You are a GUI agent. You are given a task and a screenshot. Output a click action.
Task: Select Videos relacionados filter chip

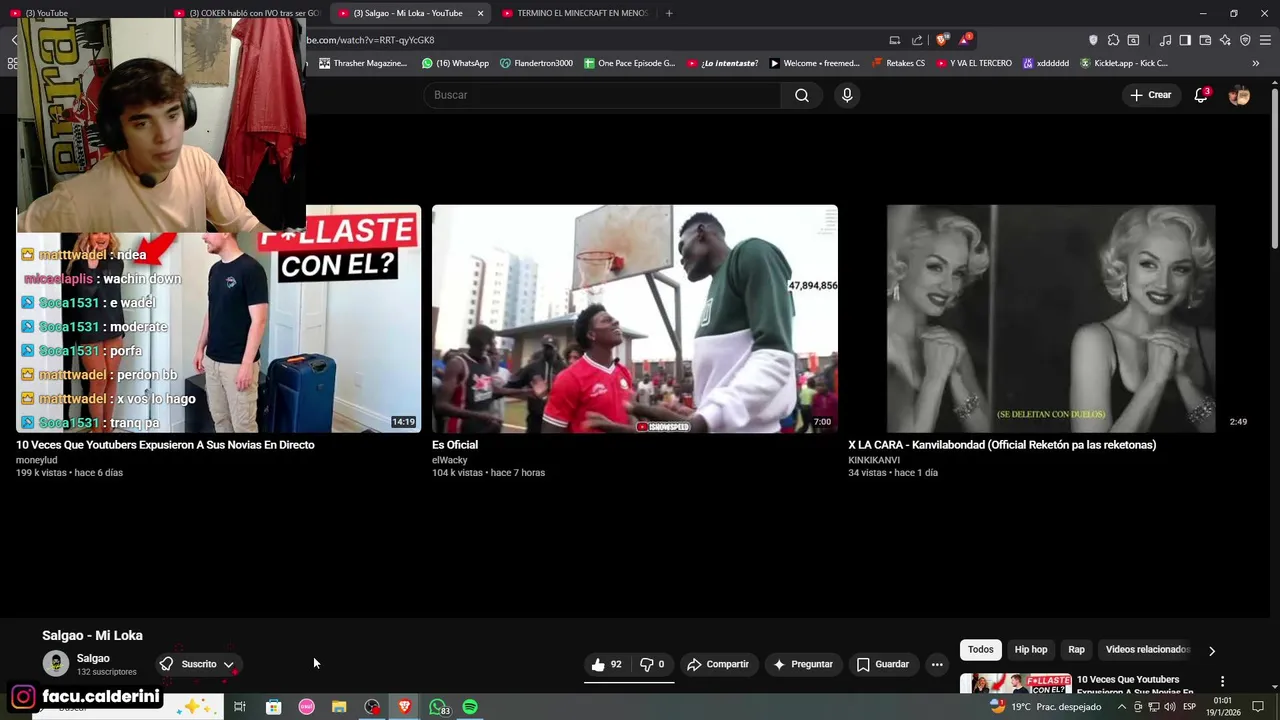(1147, 650)
